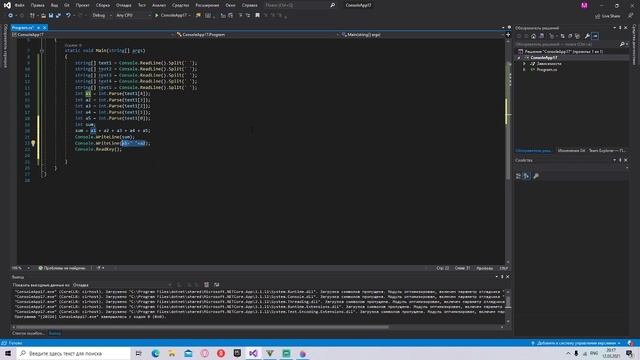The width and height of the screenshot is (640, 360).
Task: Toggle word wrap in Output panel
Action: [x=217, y=284]
